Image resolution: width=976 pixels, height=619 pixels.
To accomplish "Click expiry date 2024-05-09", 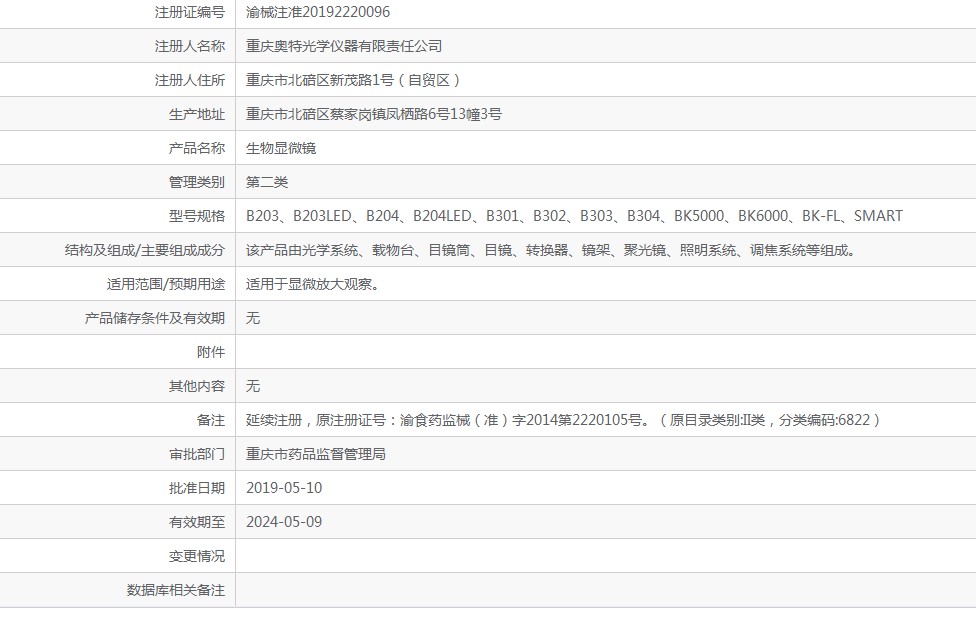I will [x=284, y=522].
